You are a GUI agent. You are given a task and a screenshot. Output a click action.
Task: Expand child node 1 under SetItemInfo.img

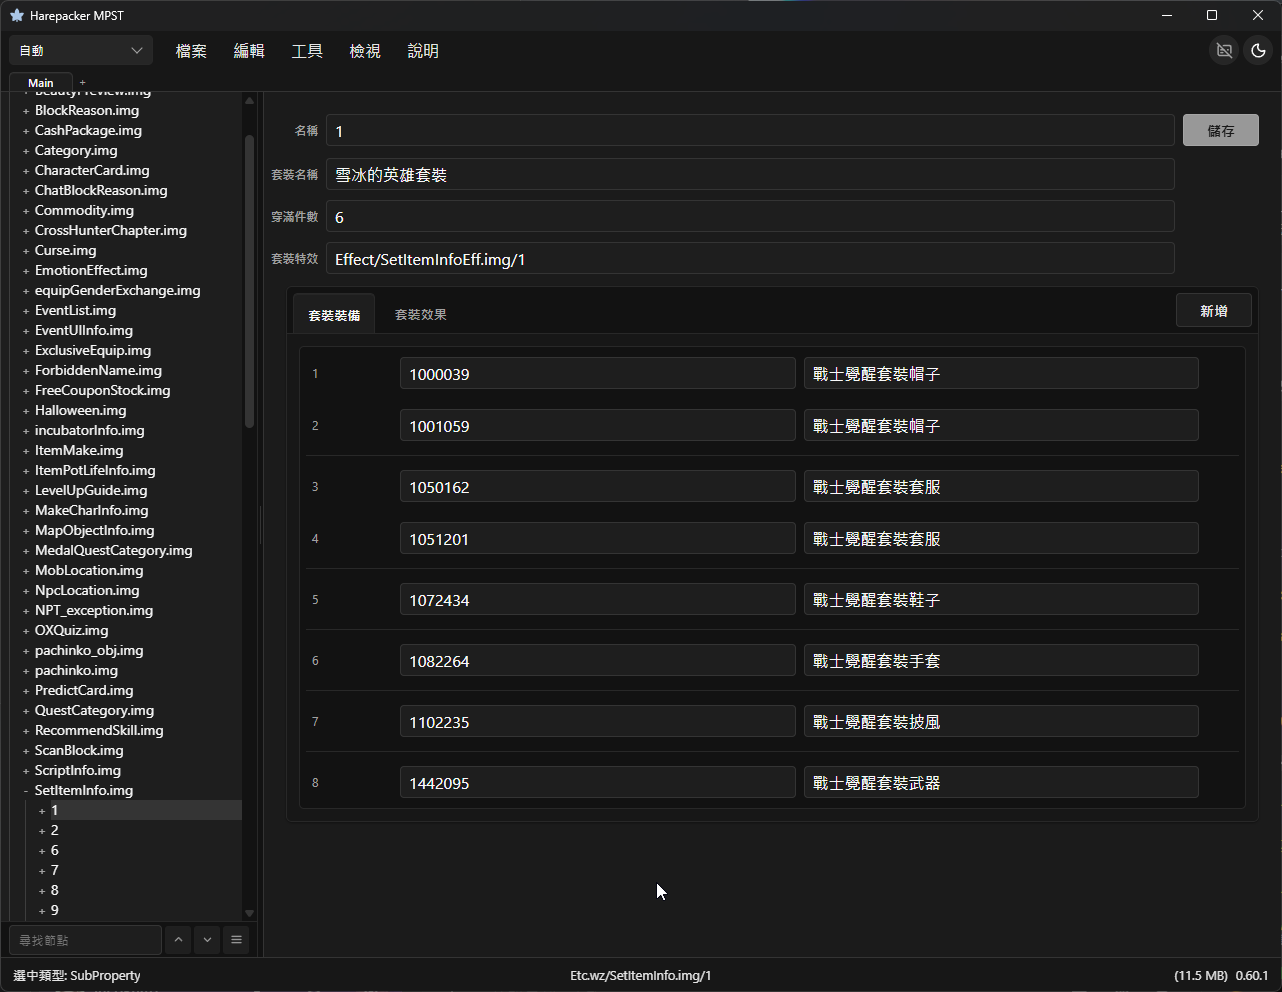point(42,811)
